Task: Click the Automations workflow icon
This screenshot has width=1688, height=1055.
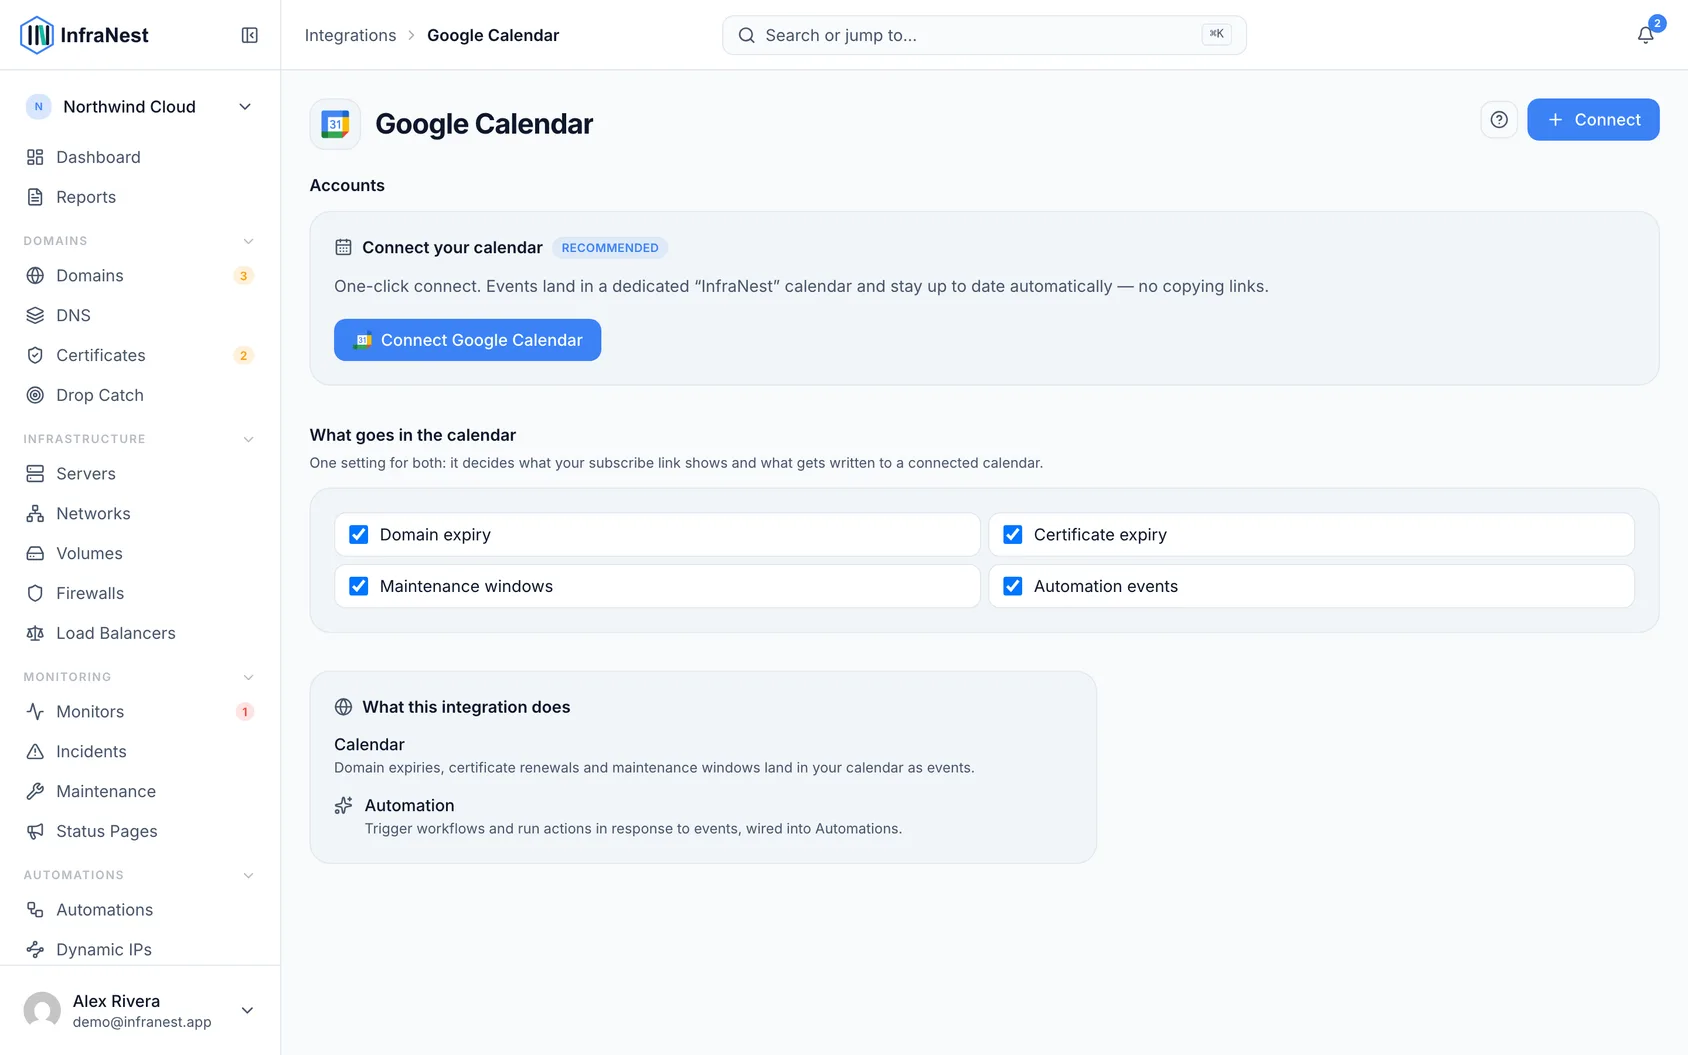Action: click(x=35, y=909)
